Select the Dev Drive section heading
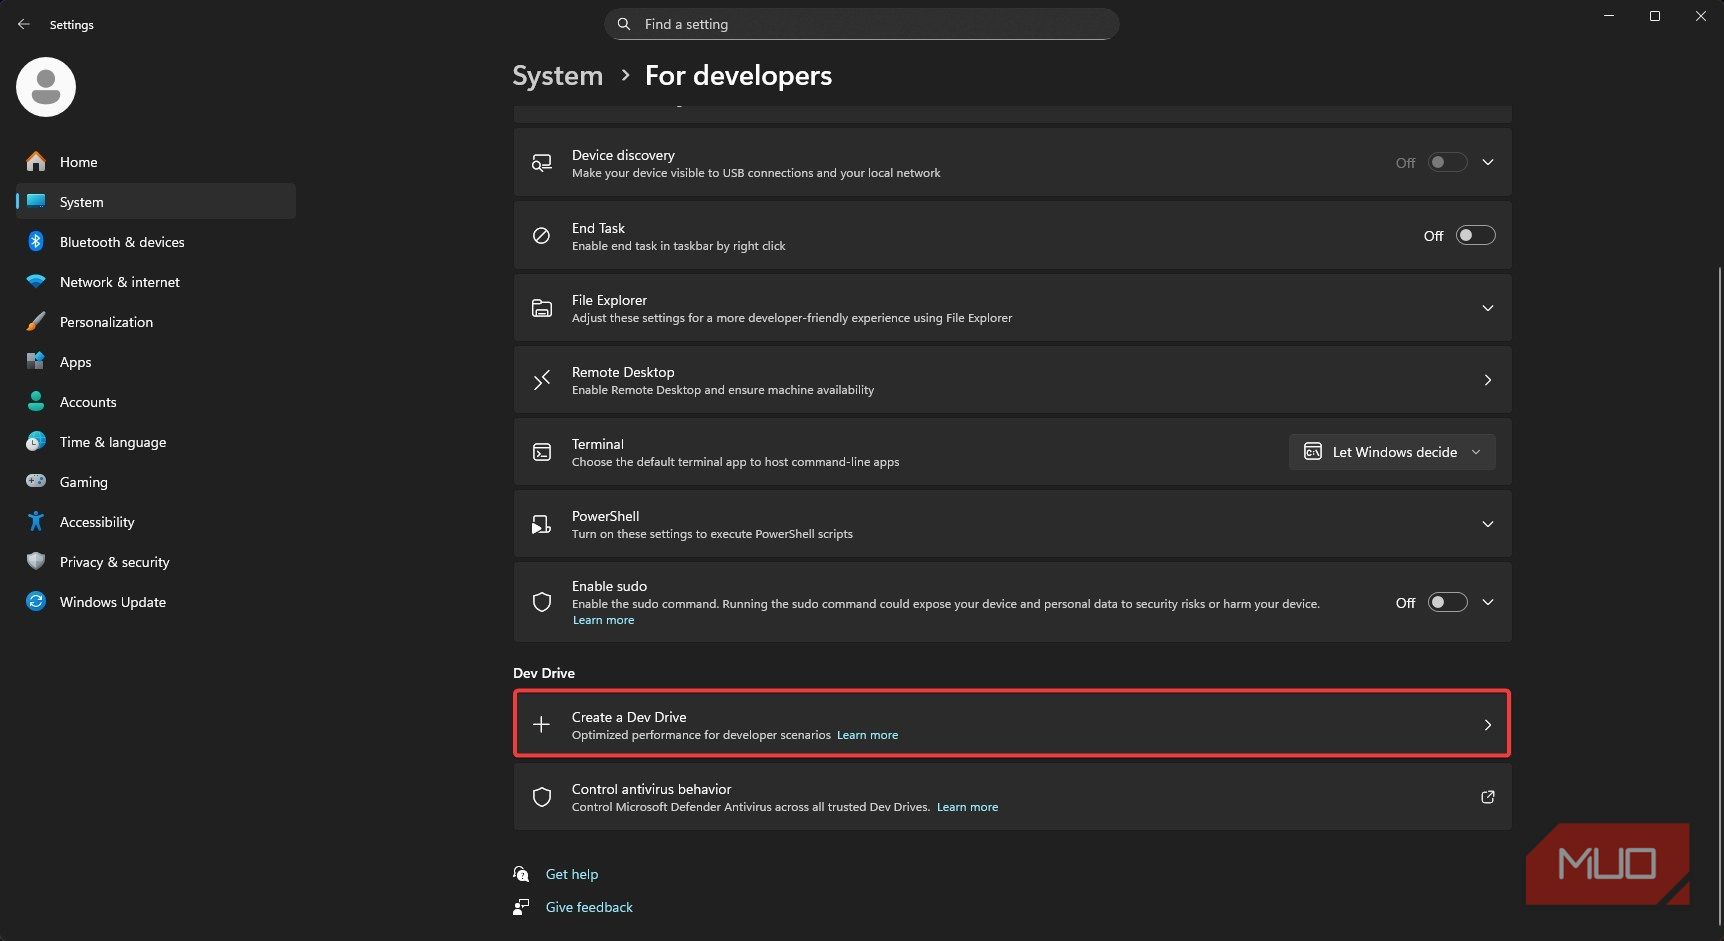1724x941 pixels. pos(544,673)
